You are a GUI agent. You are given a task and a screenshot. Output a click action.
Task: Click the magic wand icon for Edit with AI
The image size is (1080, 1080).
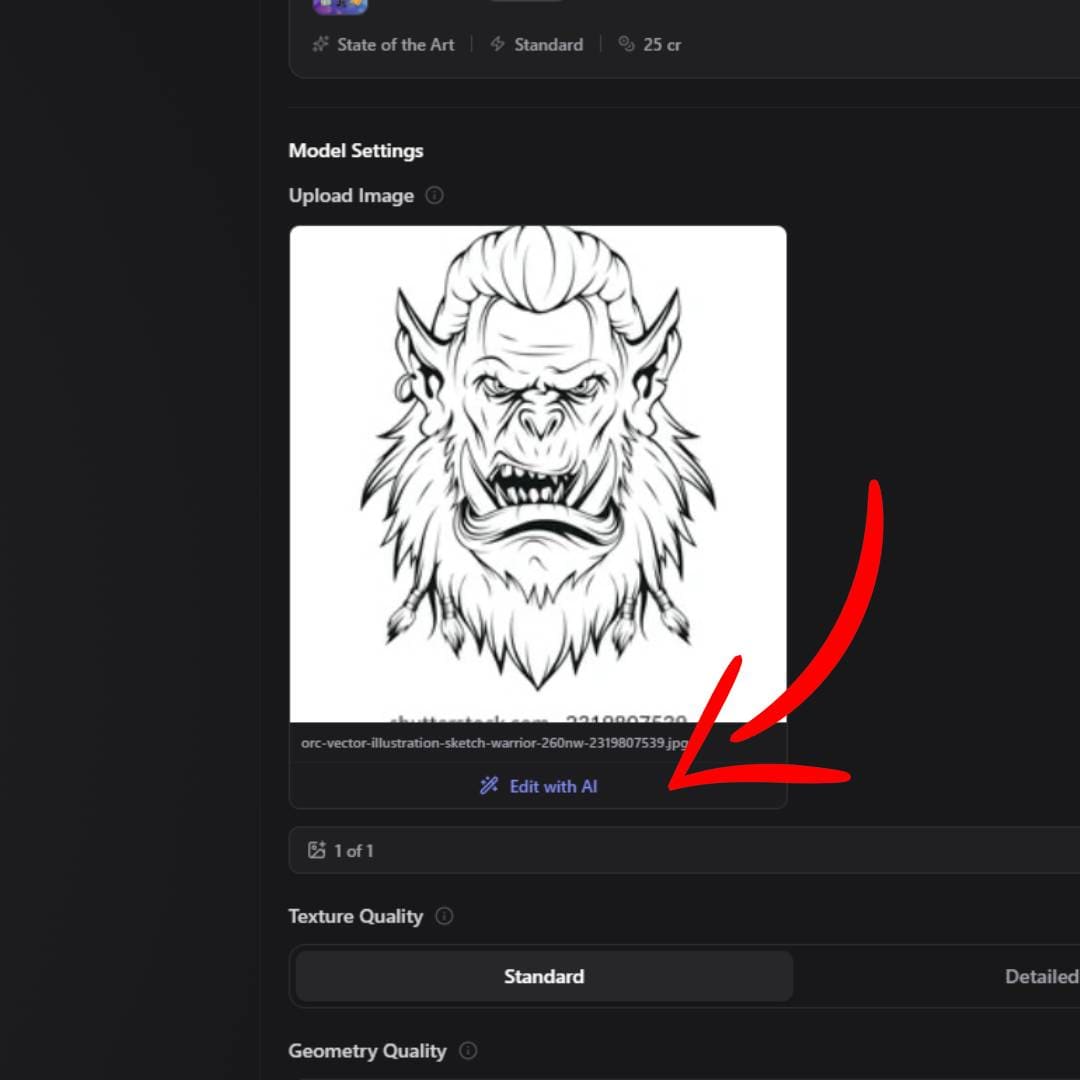pos(489,786)
